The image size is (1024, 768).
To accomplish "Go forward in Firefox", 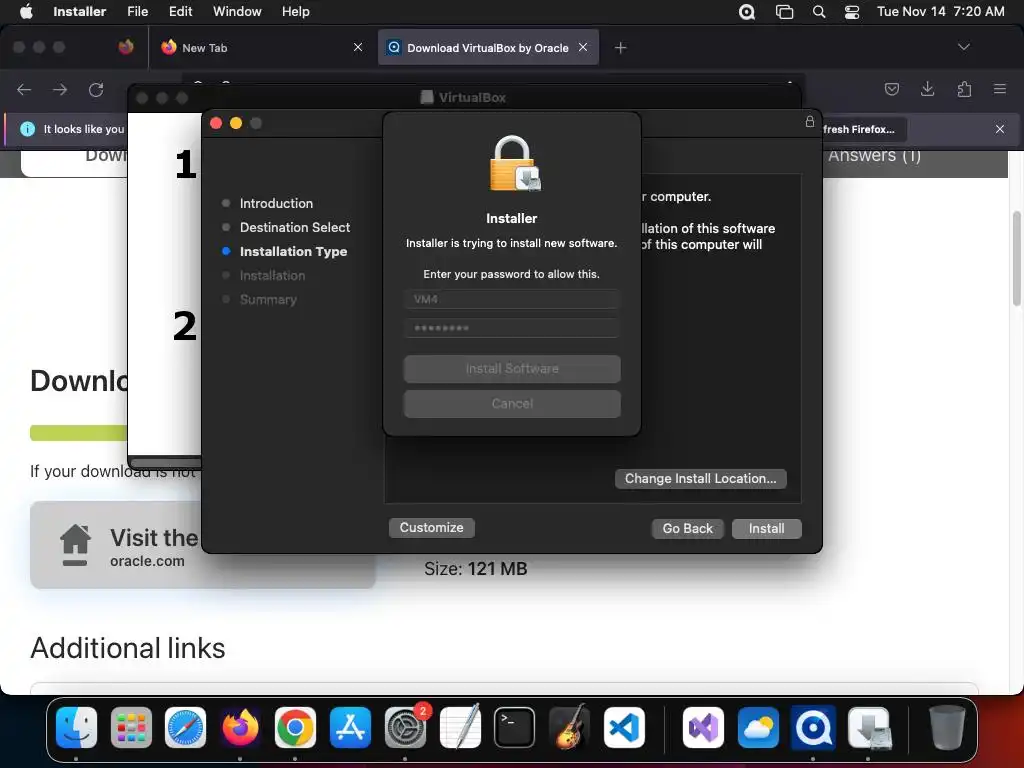I will [60, 89].
